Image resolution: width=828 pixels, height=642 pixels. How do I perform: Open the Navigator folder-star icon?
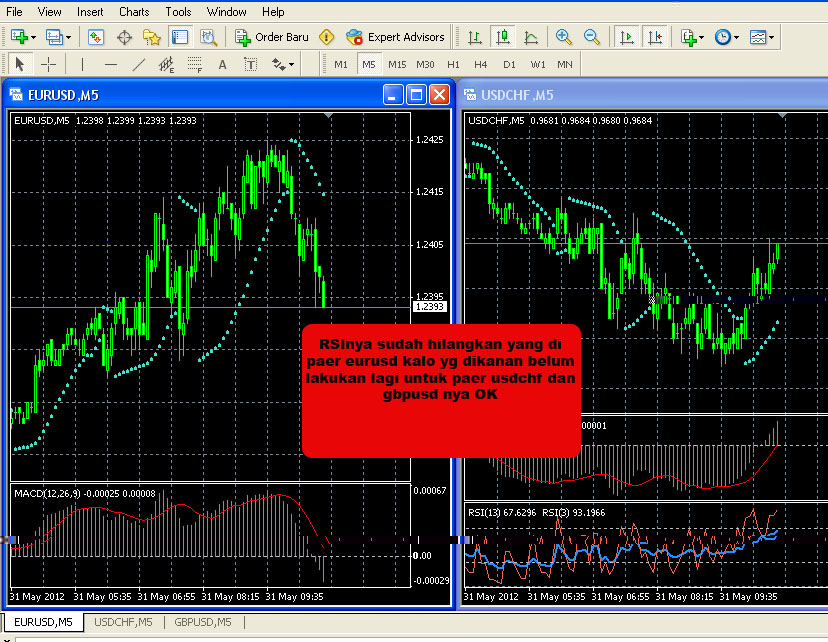coord(152,37)
